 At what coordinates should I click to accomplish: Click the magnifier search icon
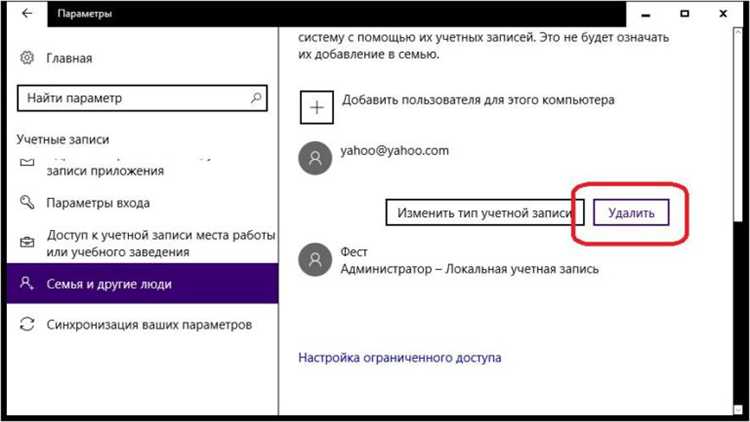(256, 98)
